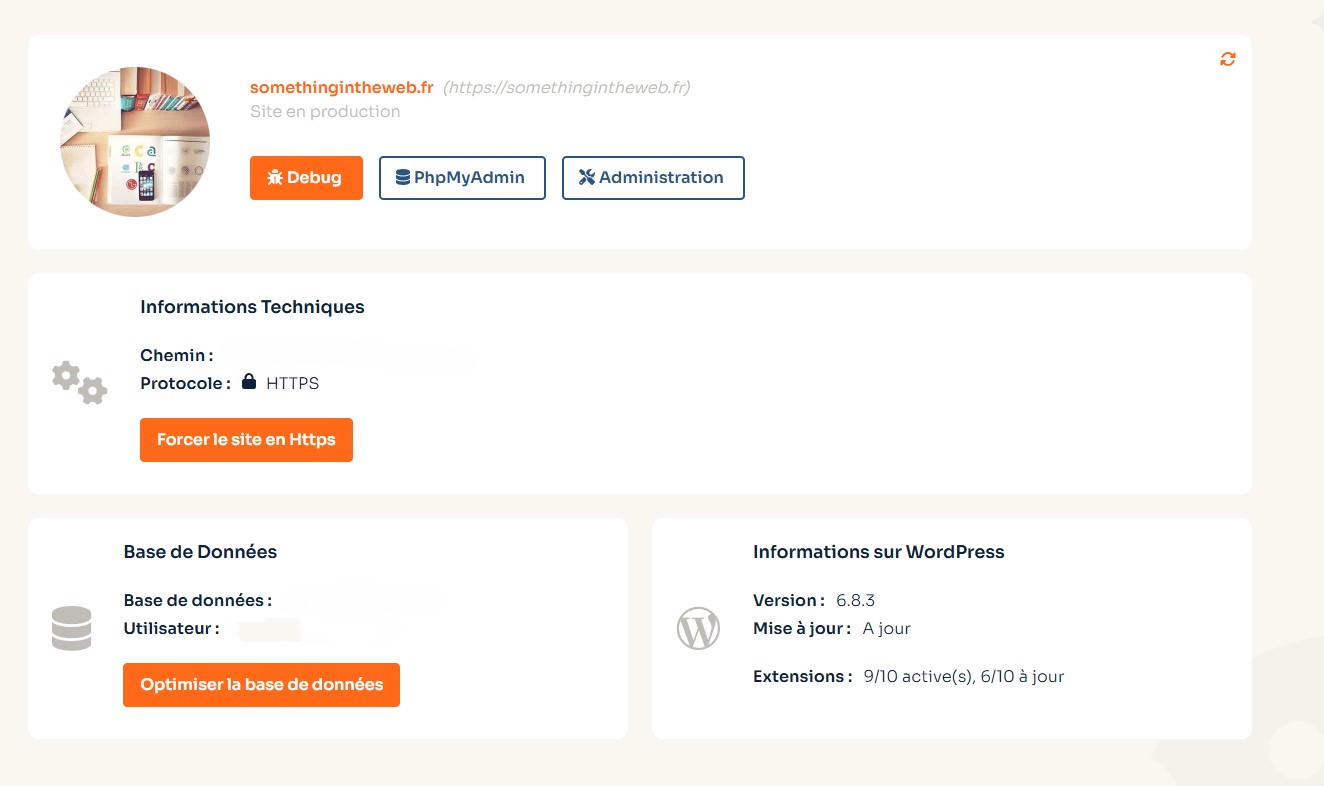1324x786 pixels.
Task: Open the somethingintheweb.fr link
Action: click(x=341, y=87)
